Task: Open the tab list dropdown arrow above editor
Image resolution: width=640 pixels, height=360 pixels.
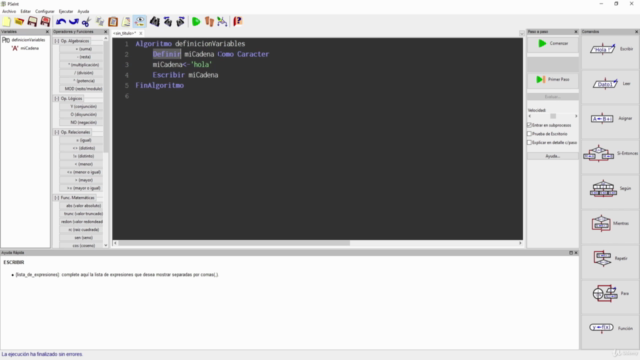Action: 522,33
